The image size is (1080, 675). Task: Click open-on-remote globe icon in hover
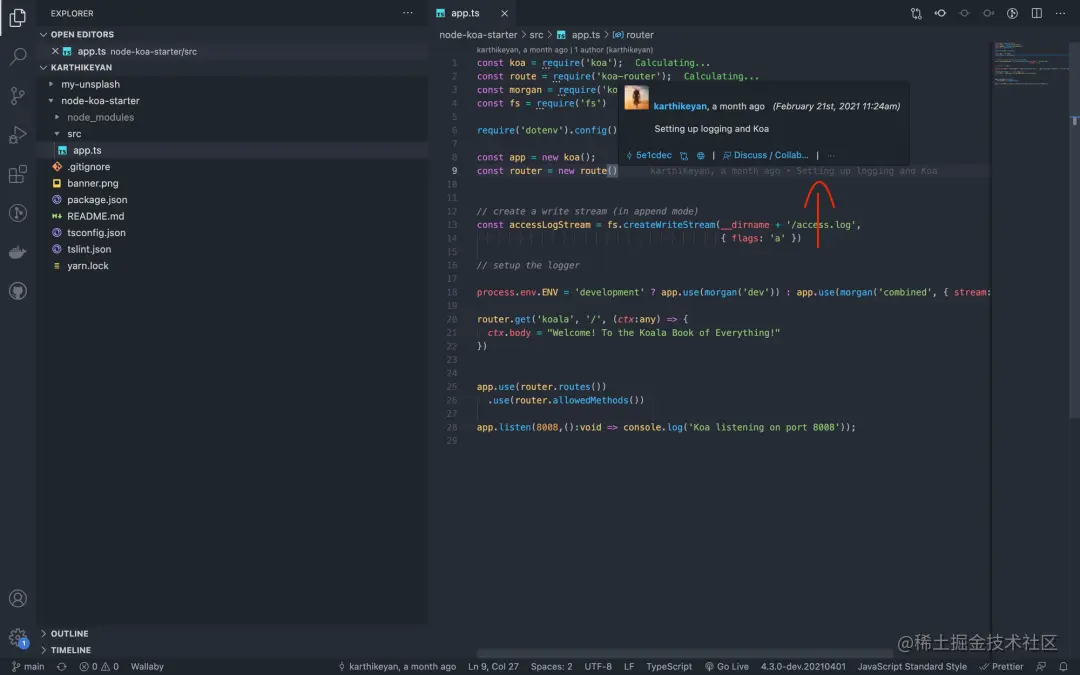[700, 156]
